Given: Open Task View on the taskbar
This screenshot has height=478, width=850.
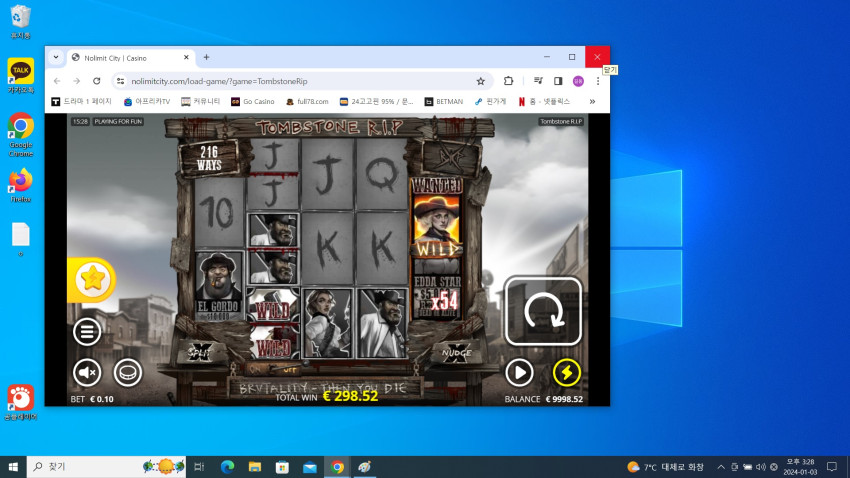Looking at the screenshot, I should tap(199, 467).
